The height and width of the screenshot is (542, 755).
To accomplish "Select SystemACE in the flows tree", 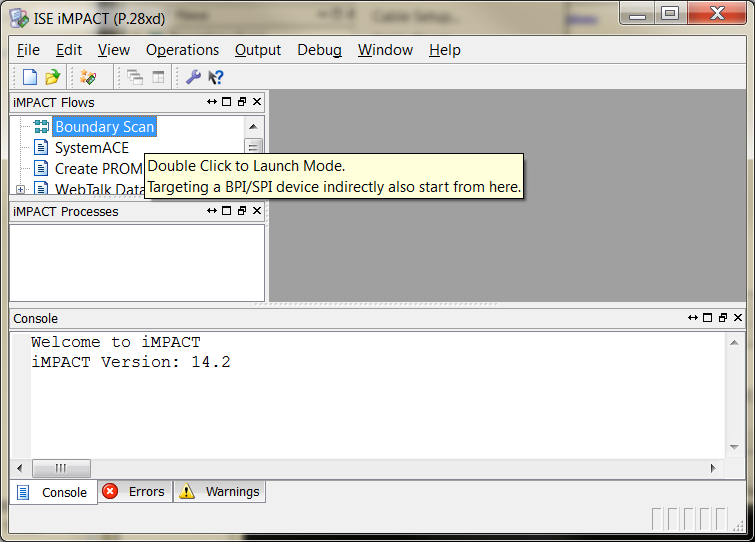I will [x=91, y=148].
